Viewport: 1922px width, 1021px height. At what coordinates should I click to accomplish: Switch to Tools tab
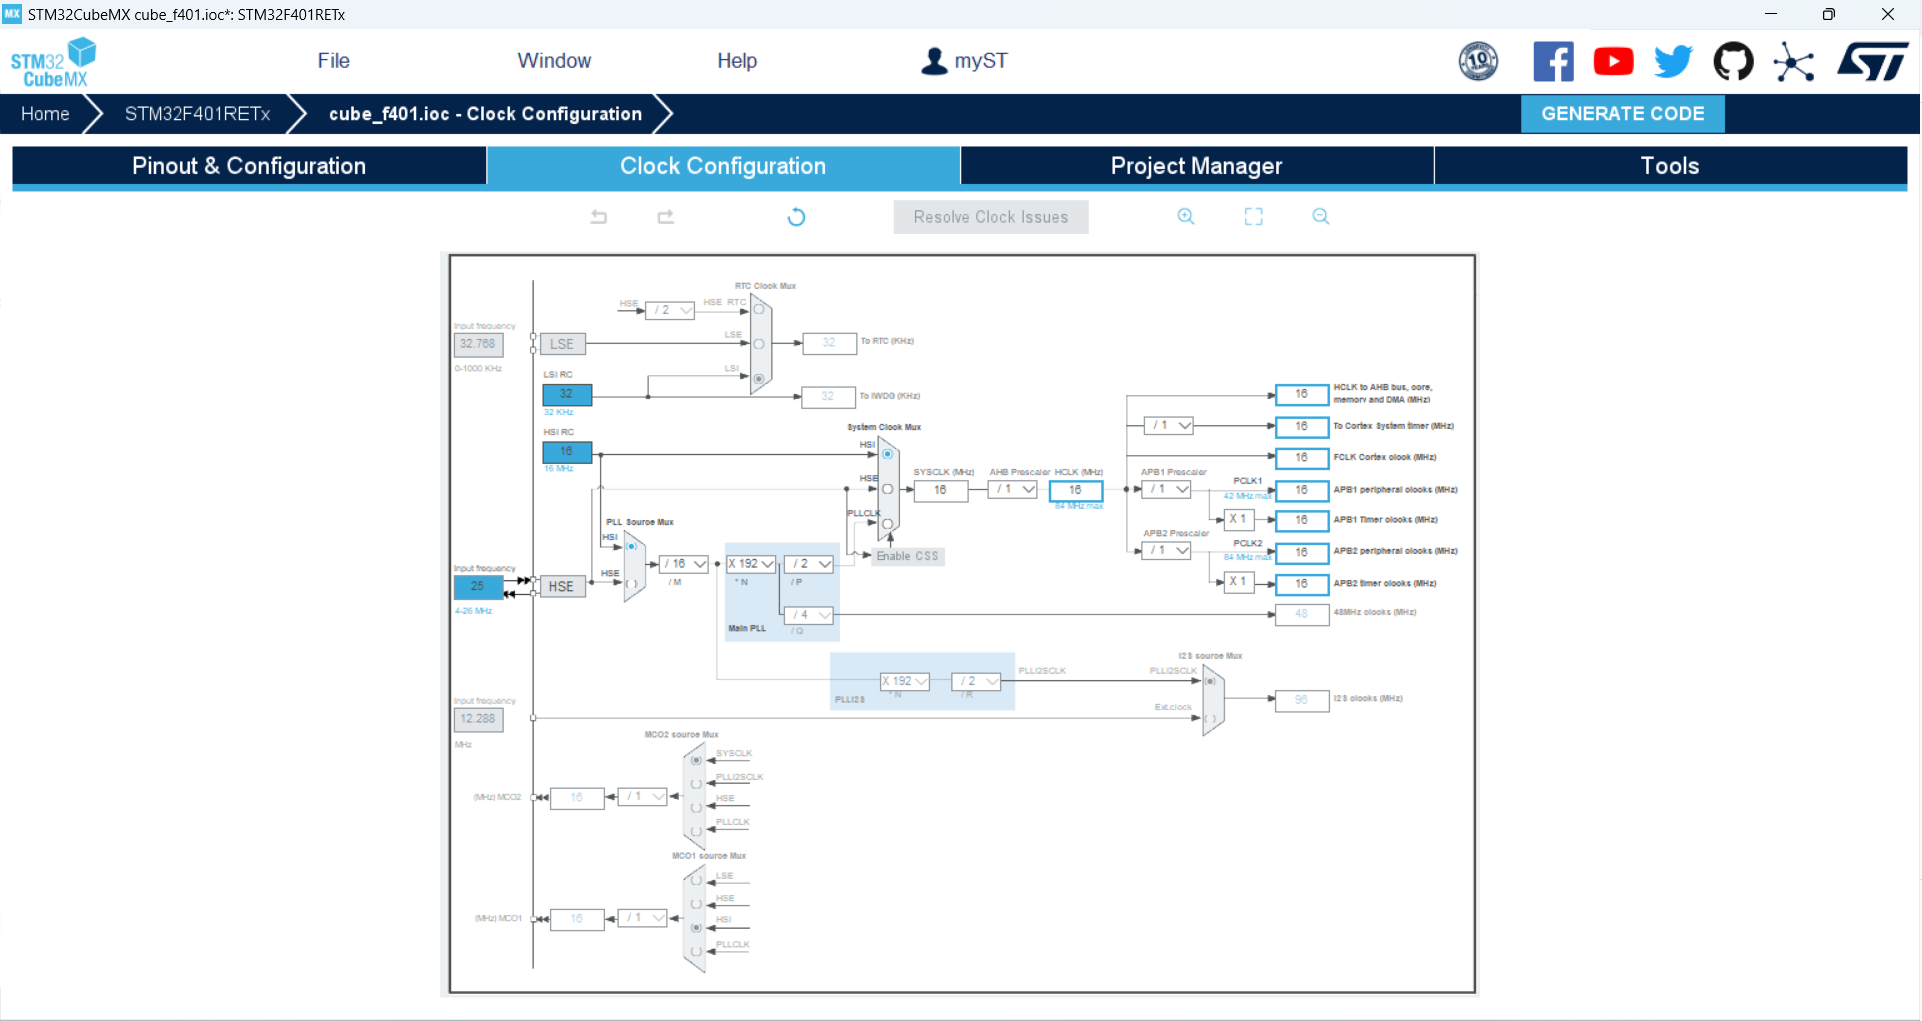1670,166
